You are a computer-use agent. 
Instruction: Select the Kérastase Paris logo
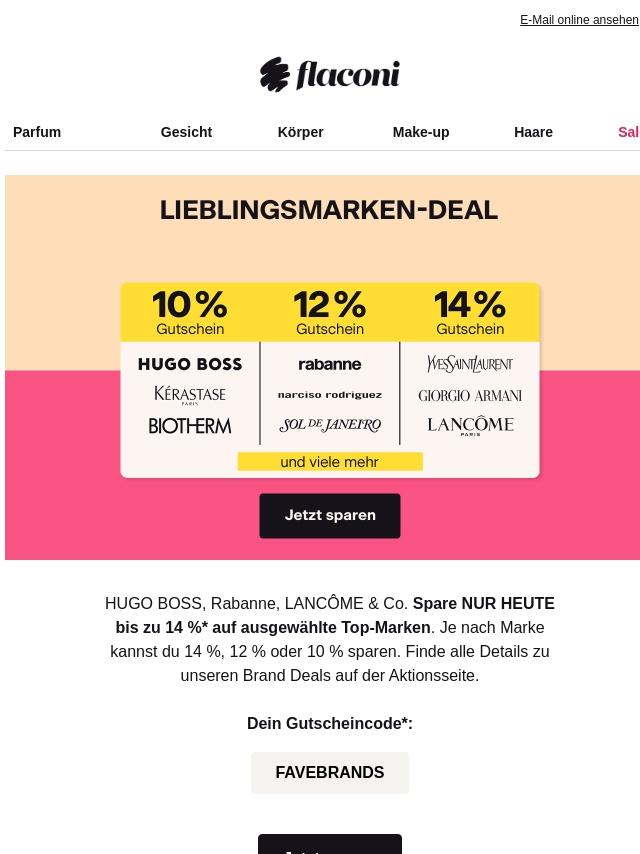(190, 395)
